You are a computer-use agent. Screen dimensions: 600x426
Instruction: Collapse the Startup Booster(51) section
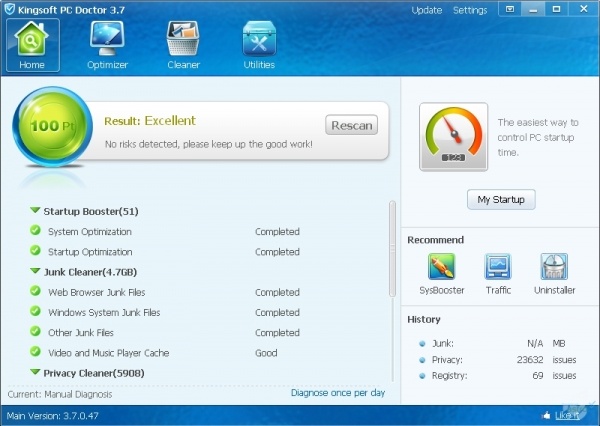point(35,210)
